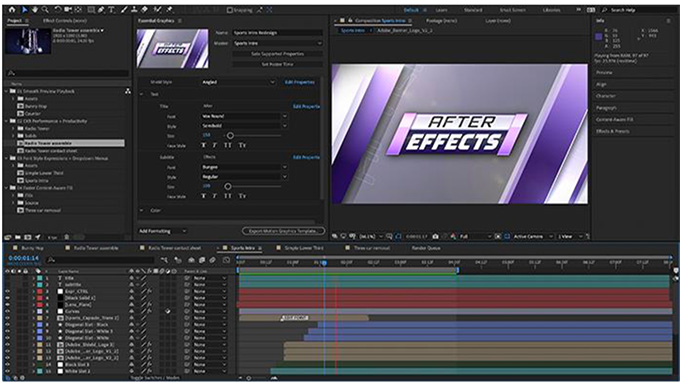This screenshot has width=680, height=383.
Task: Click Export Motion Graphics Template button
Action: pyautogui.click(x=284, y=231)
